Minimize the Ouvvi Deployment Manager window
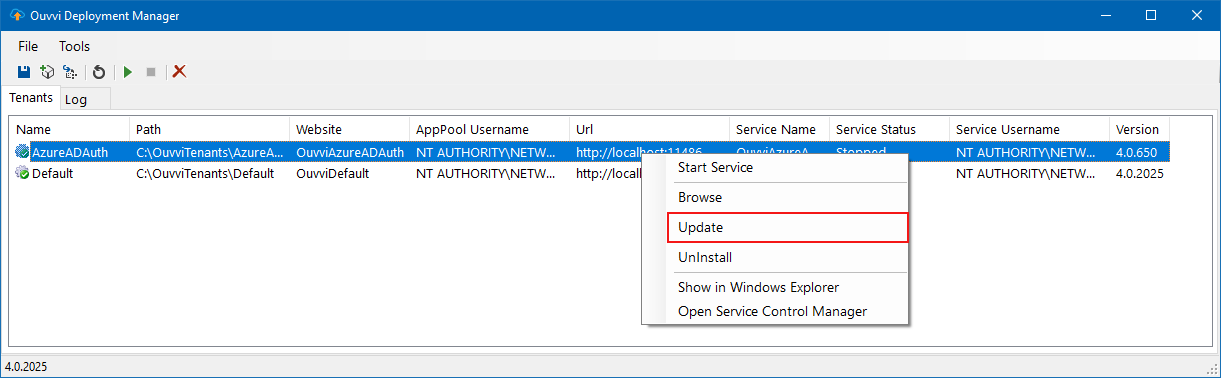This screenshot has width=1221, height=378. point(1106,15)
